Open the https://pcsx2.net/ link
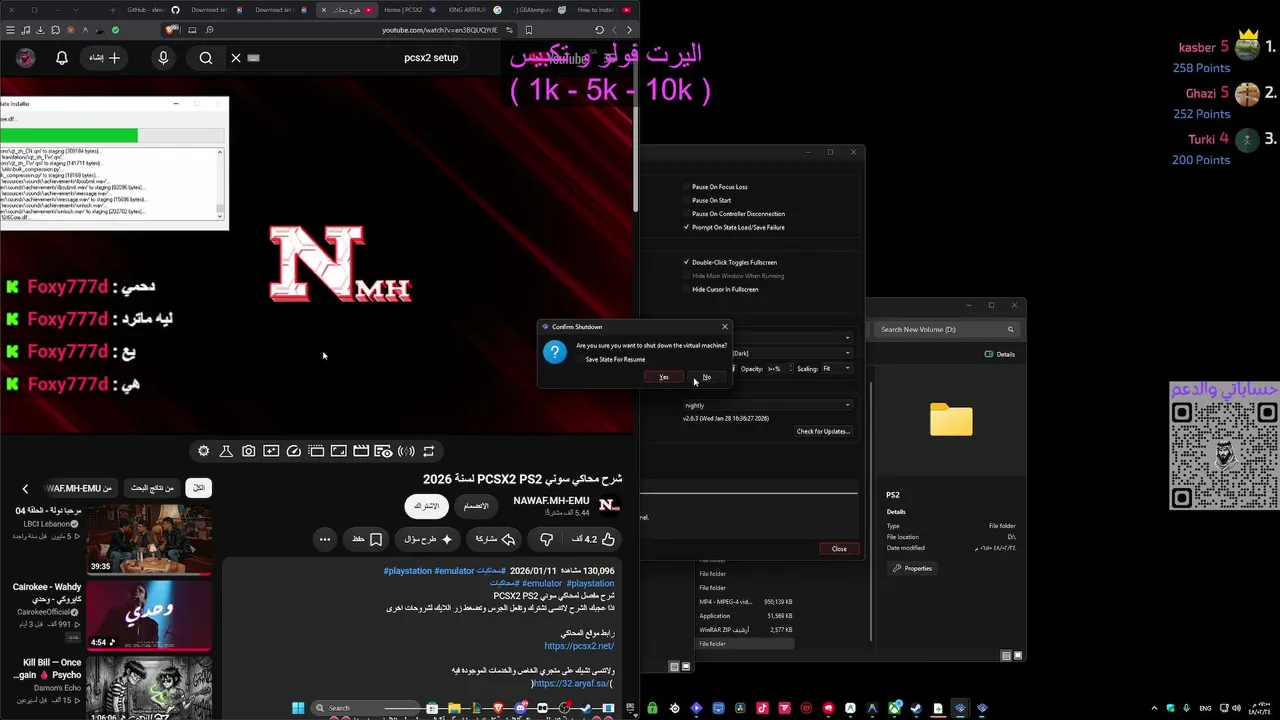The image size is (1280, 720). [x=579, y=646]
